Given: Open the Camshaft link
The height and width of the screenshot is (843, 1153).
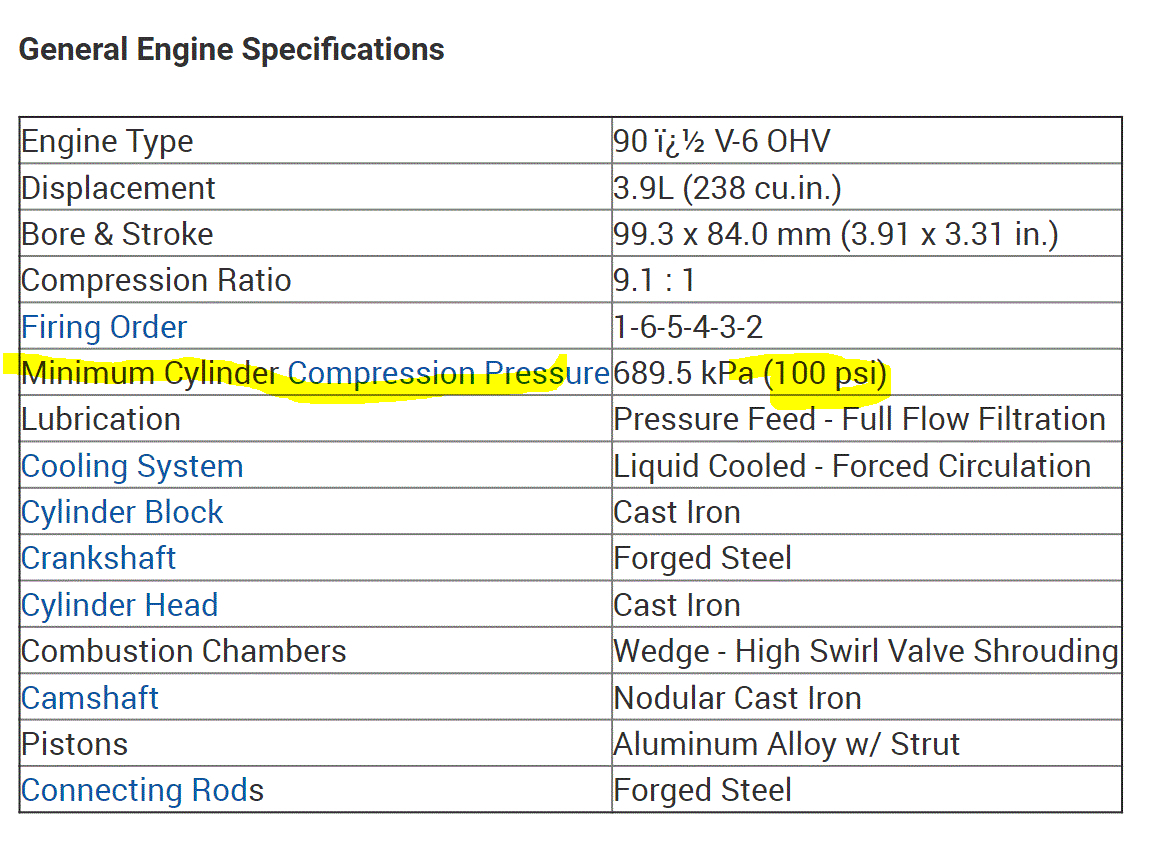Looking at the screenshot, I should point(90,698).
